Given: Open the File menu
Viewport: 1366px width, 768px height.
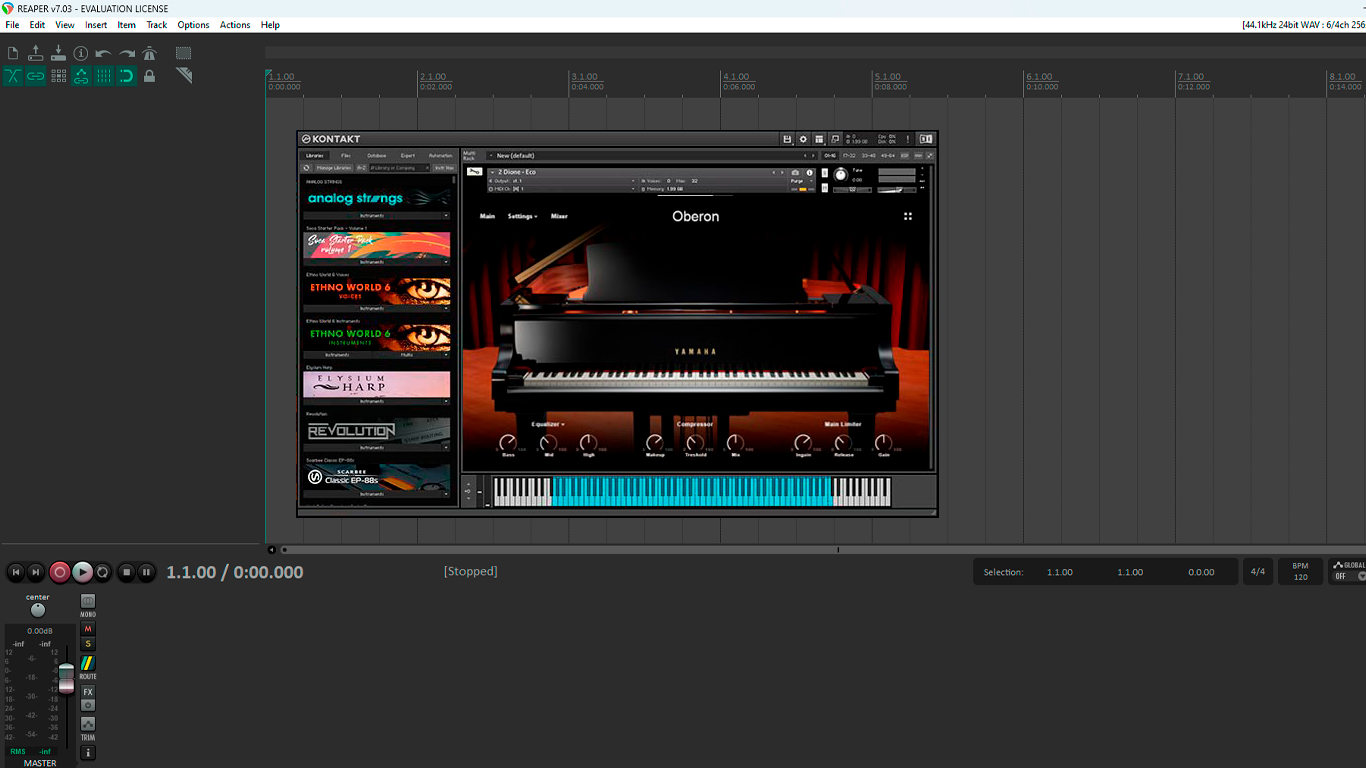Looking at the screenshot, I should point(12,25).
